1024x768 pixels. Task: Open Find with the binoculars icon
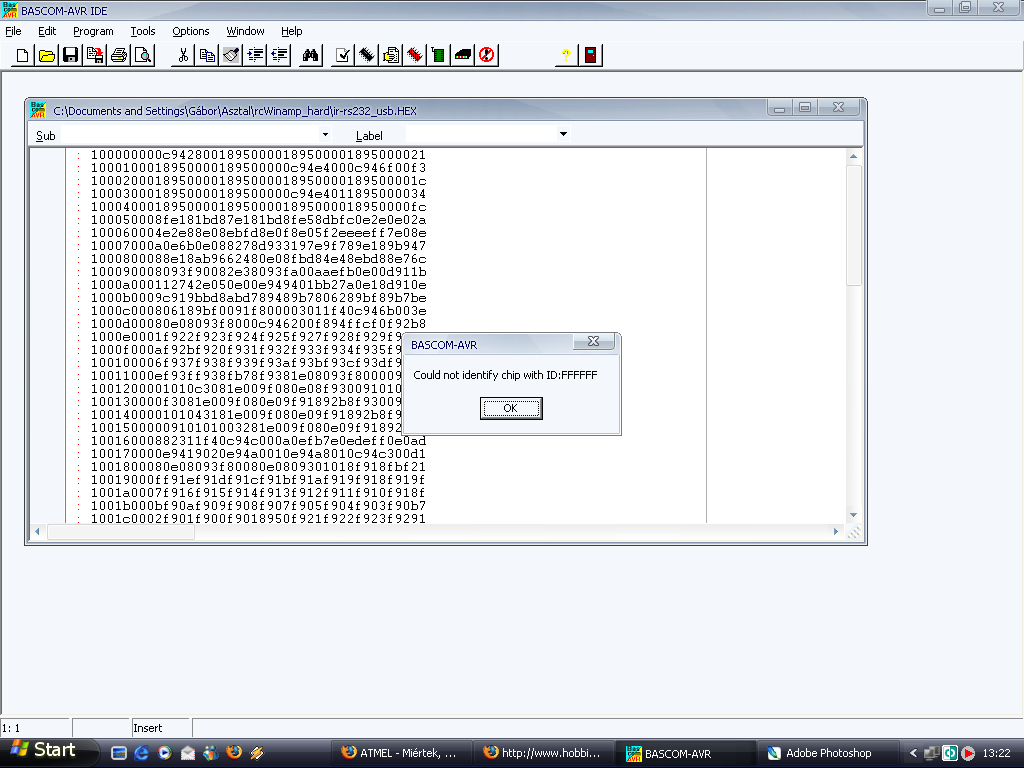pyautogui.click(x=310, y=56)
